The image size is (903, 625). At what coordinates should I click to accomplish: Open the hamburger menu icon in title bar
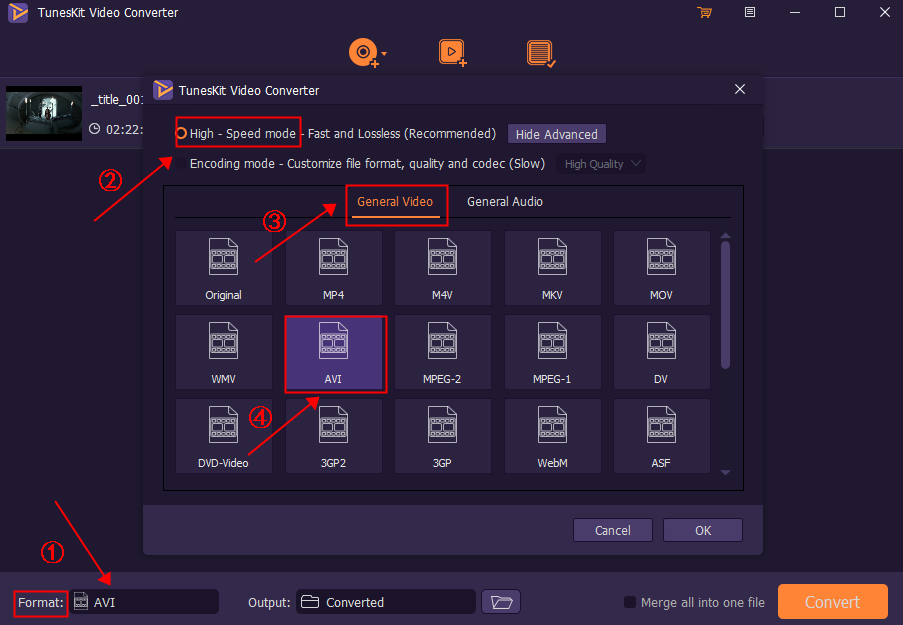coord(750,13)
